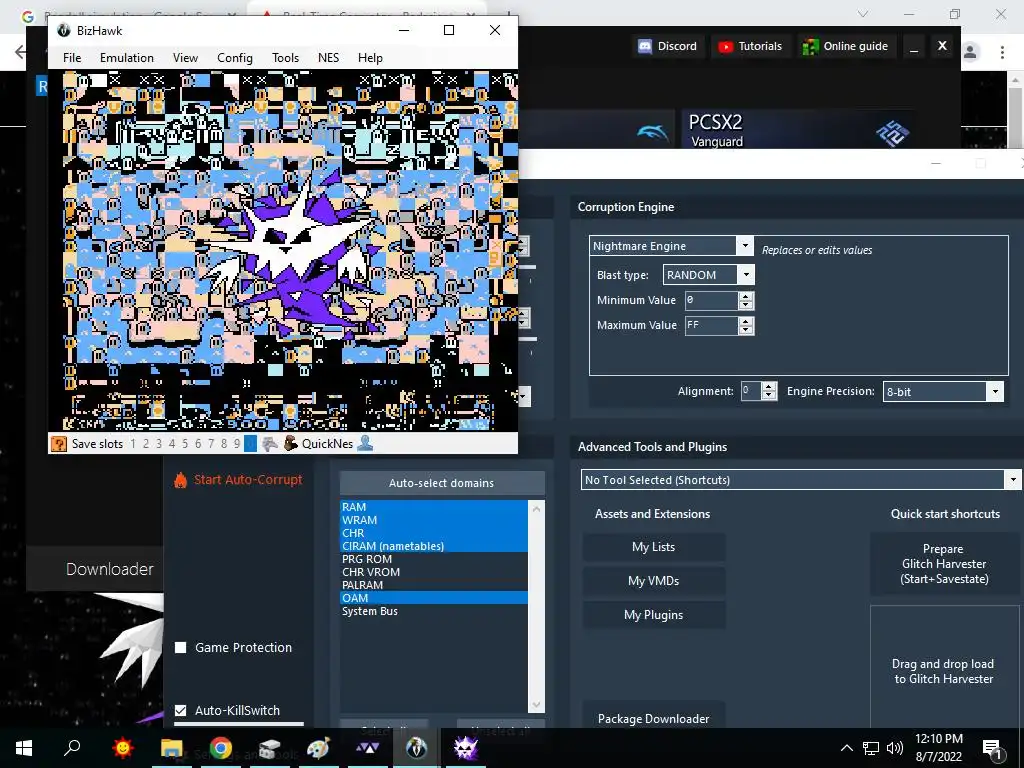Click the blue user icon after QuickNes
Screen dimensions: 1024x768
coord(365,443)
